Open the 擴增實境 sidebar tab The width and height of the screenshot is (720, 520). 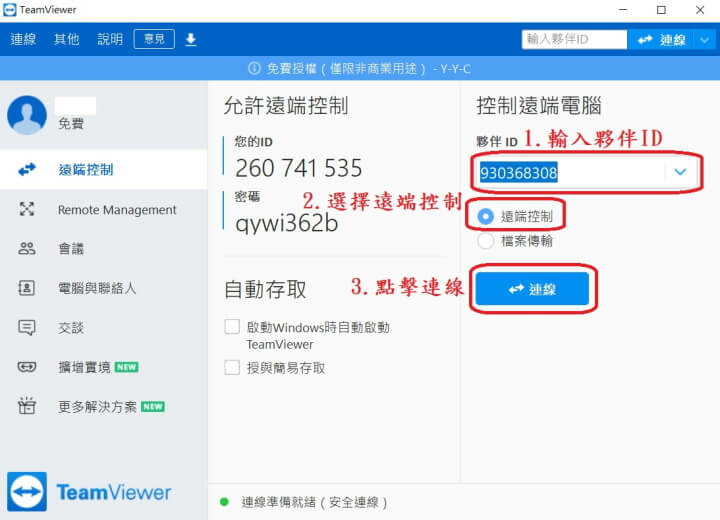click(104, 367)
